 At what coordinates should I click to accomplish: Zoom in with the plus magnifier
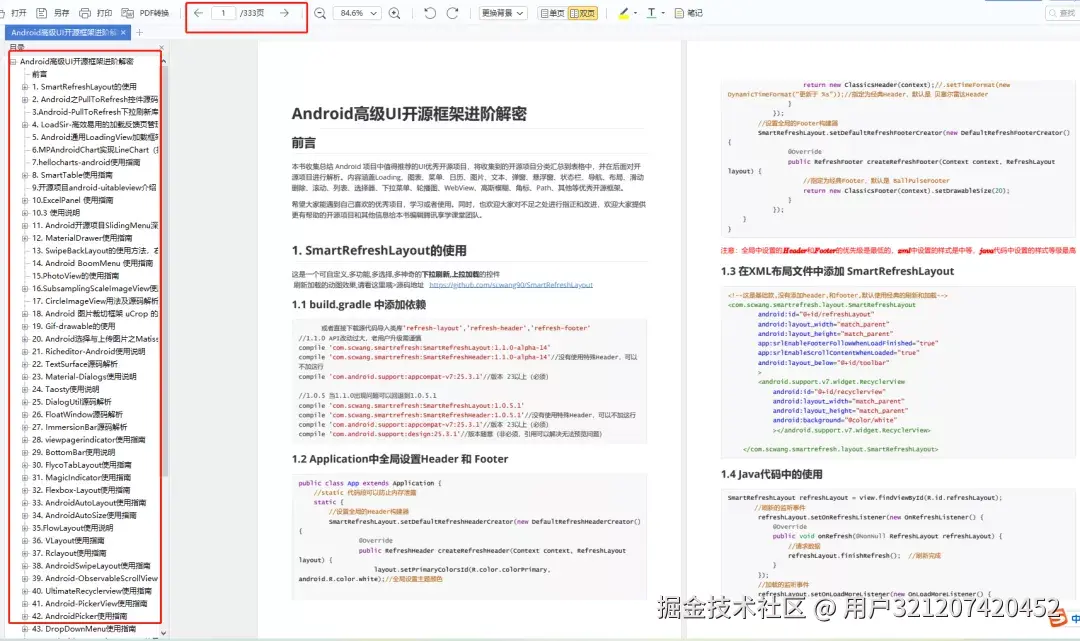pyautogui.click(x=395, y=13)
